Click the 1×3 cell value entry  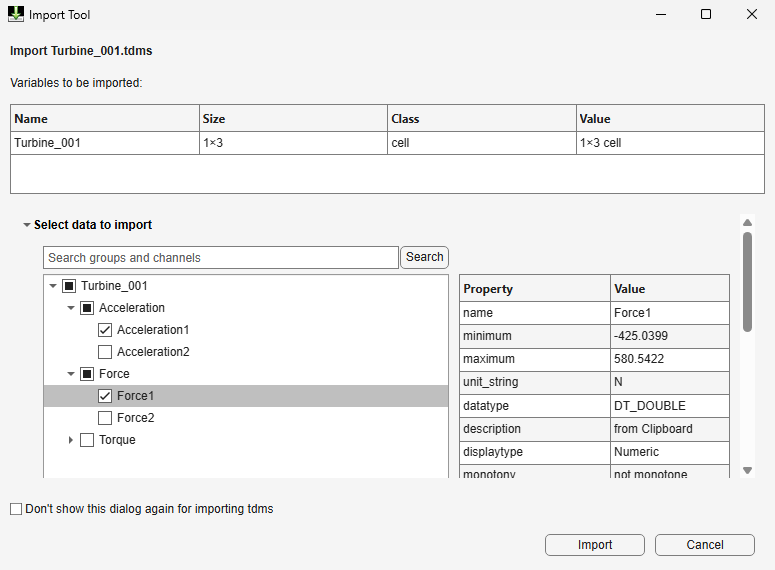670,143
